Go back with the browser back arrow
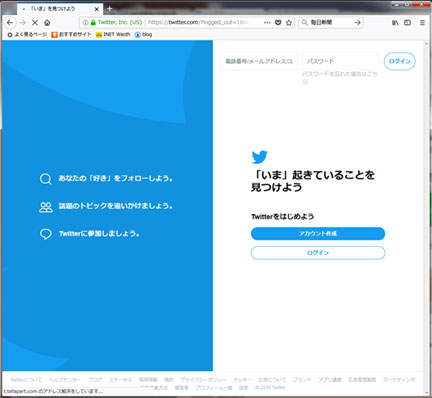 (x=10, y=23)
